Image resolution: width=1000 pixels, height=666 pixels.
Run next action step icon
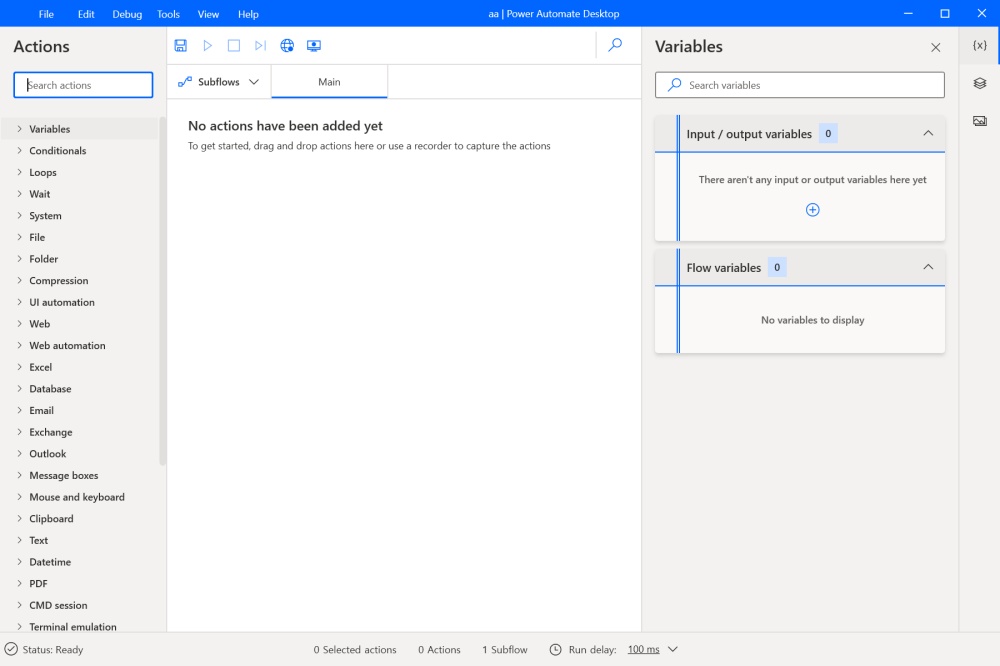[260, 45]
